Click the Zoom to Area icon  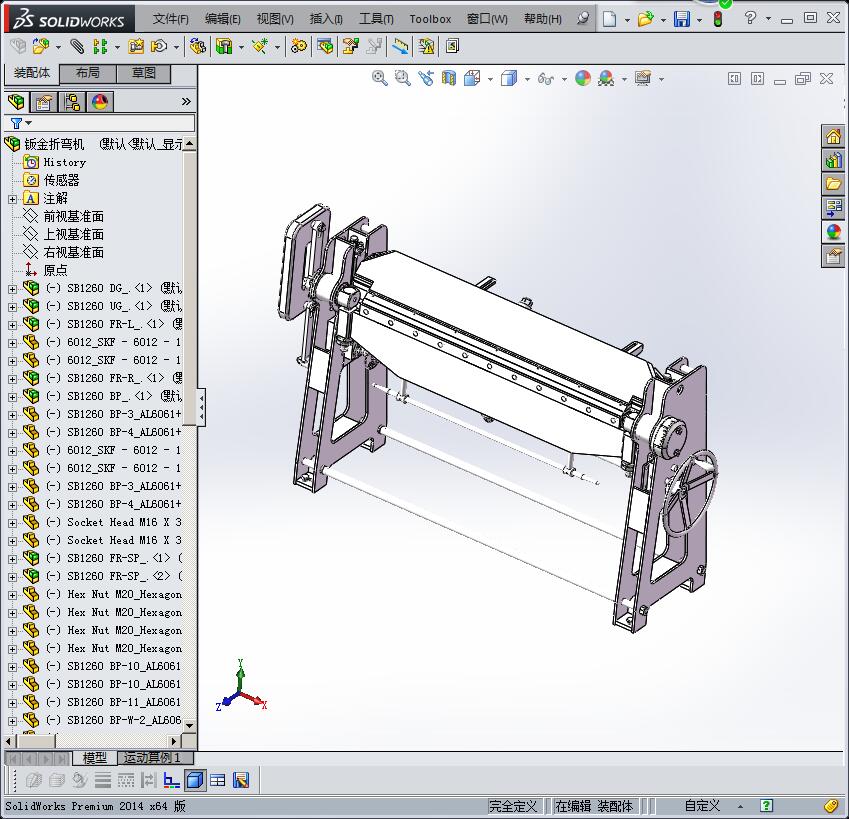click(x=402, y=78)
